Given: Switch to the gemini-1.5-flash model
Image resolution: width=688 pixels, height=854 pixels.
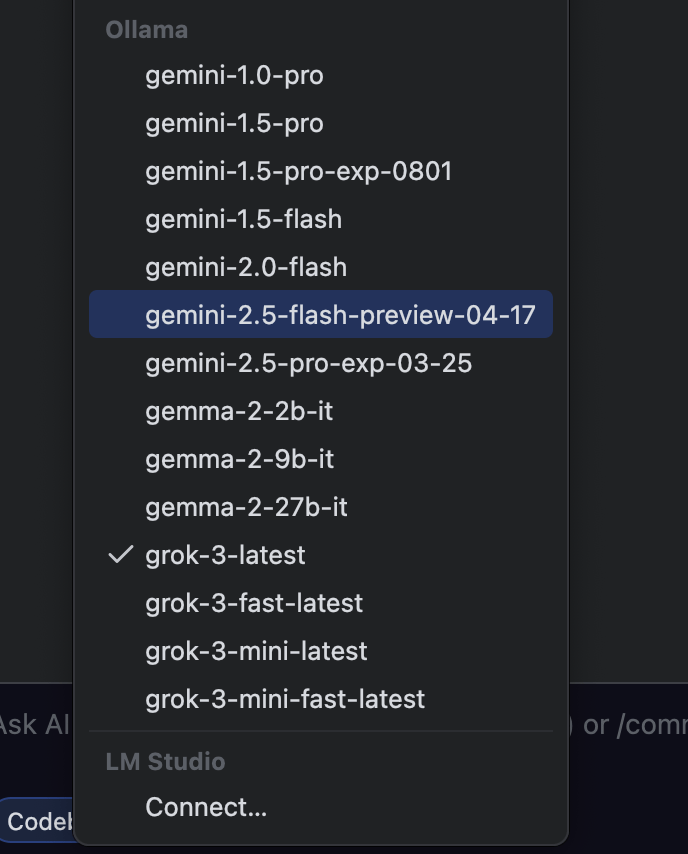Looking at the screenshot, I should pyautogui.click(x=243, y=219).
